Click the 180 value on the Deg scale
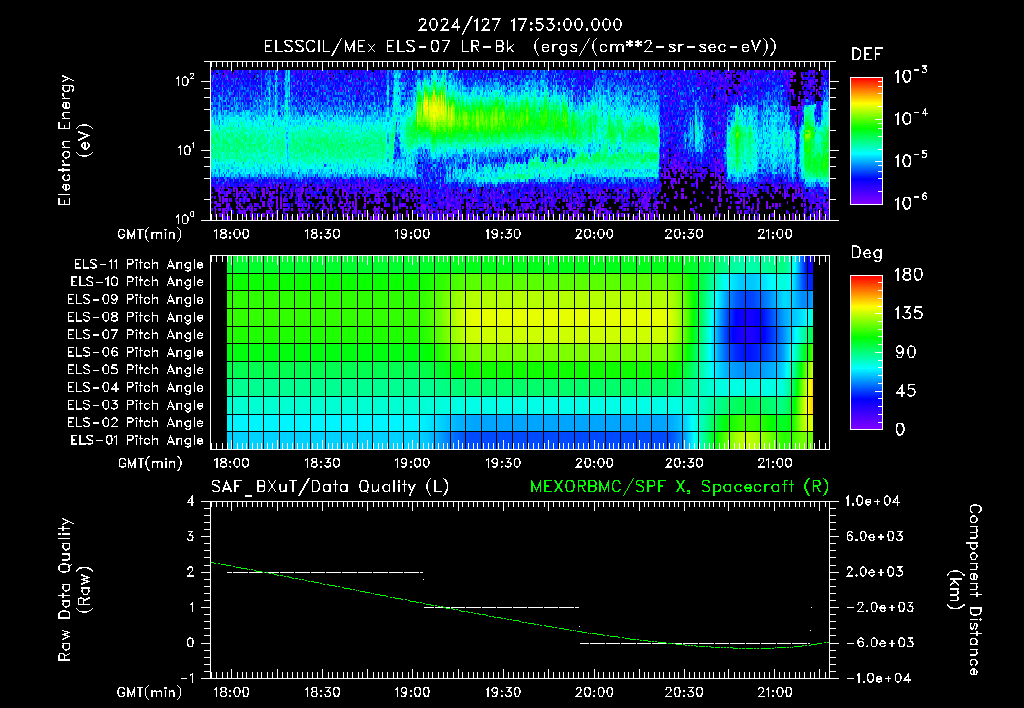Image resolution: width=1024 pixels, height=708 pixels. (x=908, y=275)
